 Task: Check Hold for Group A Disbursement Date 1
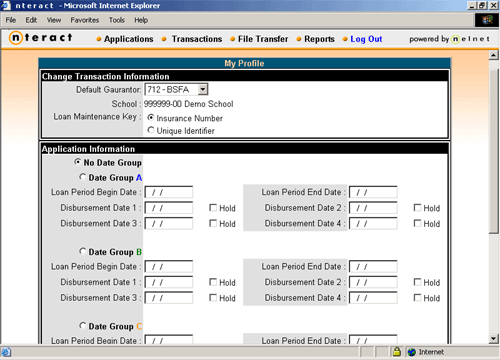[213, 208]
